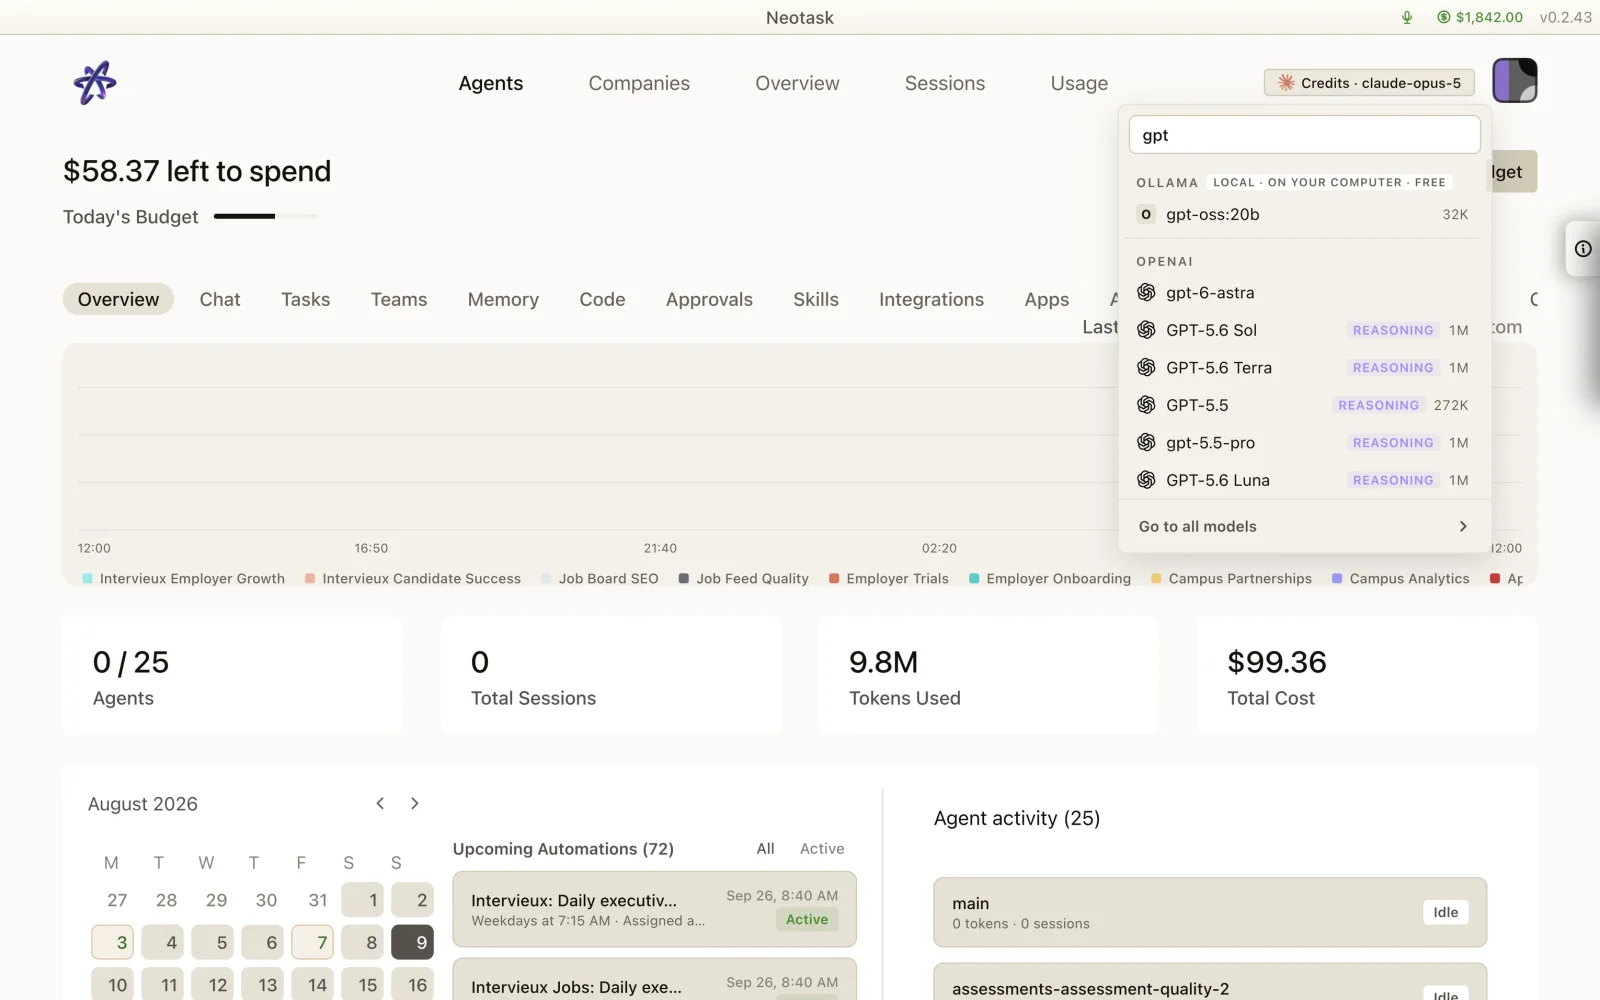Toggle Job Feed Quality legend series
This screenshot has height=1000, width=1600.
pos(744,578)
